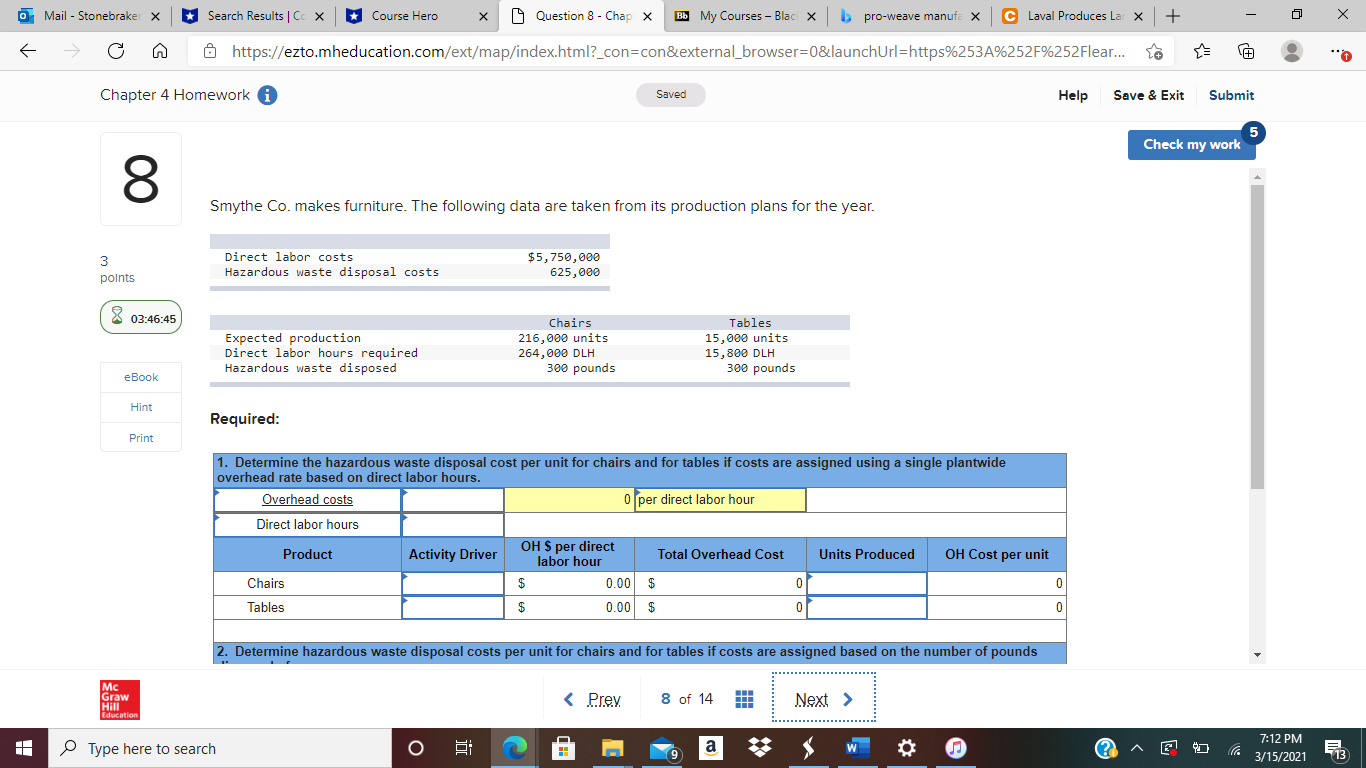Screen dimensions: 1366x768
Task: Click the yellow per direct labor hour field
Action: pos(718,499)
